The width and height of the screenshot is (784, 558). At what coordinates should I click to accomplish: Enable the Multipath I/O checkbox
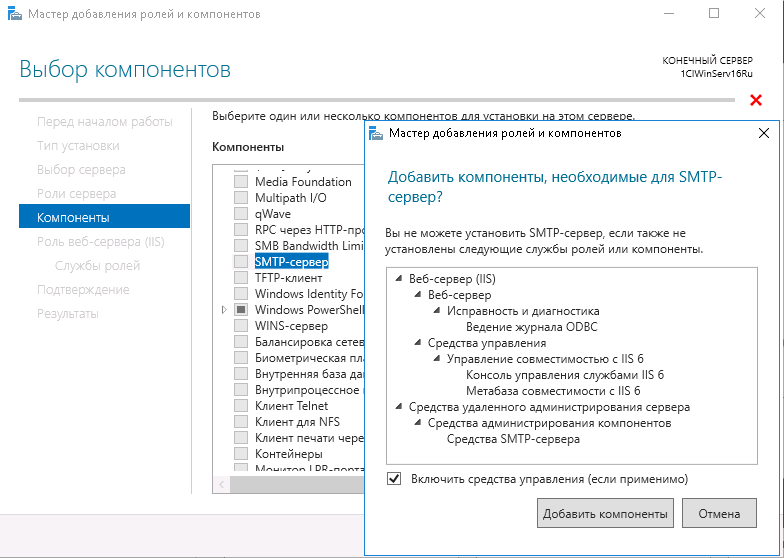pos(241,198)
